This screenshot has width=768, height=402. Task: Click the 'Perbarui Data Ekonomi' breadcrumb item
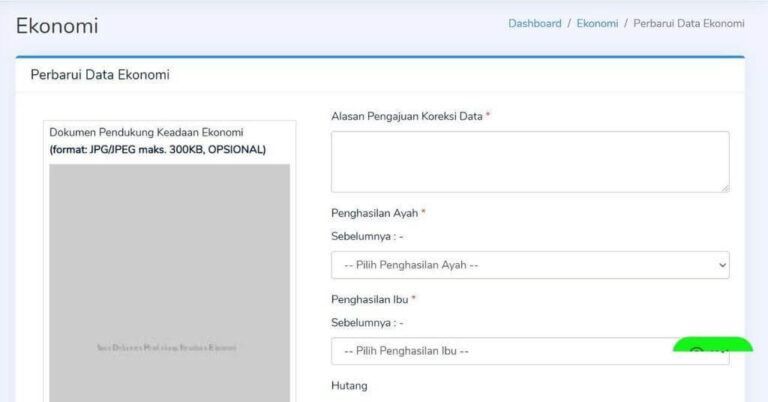pyautogui.click(x=689, y=23)
